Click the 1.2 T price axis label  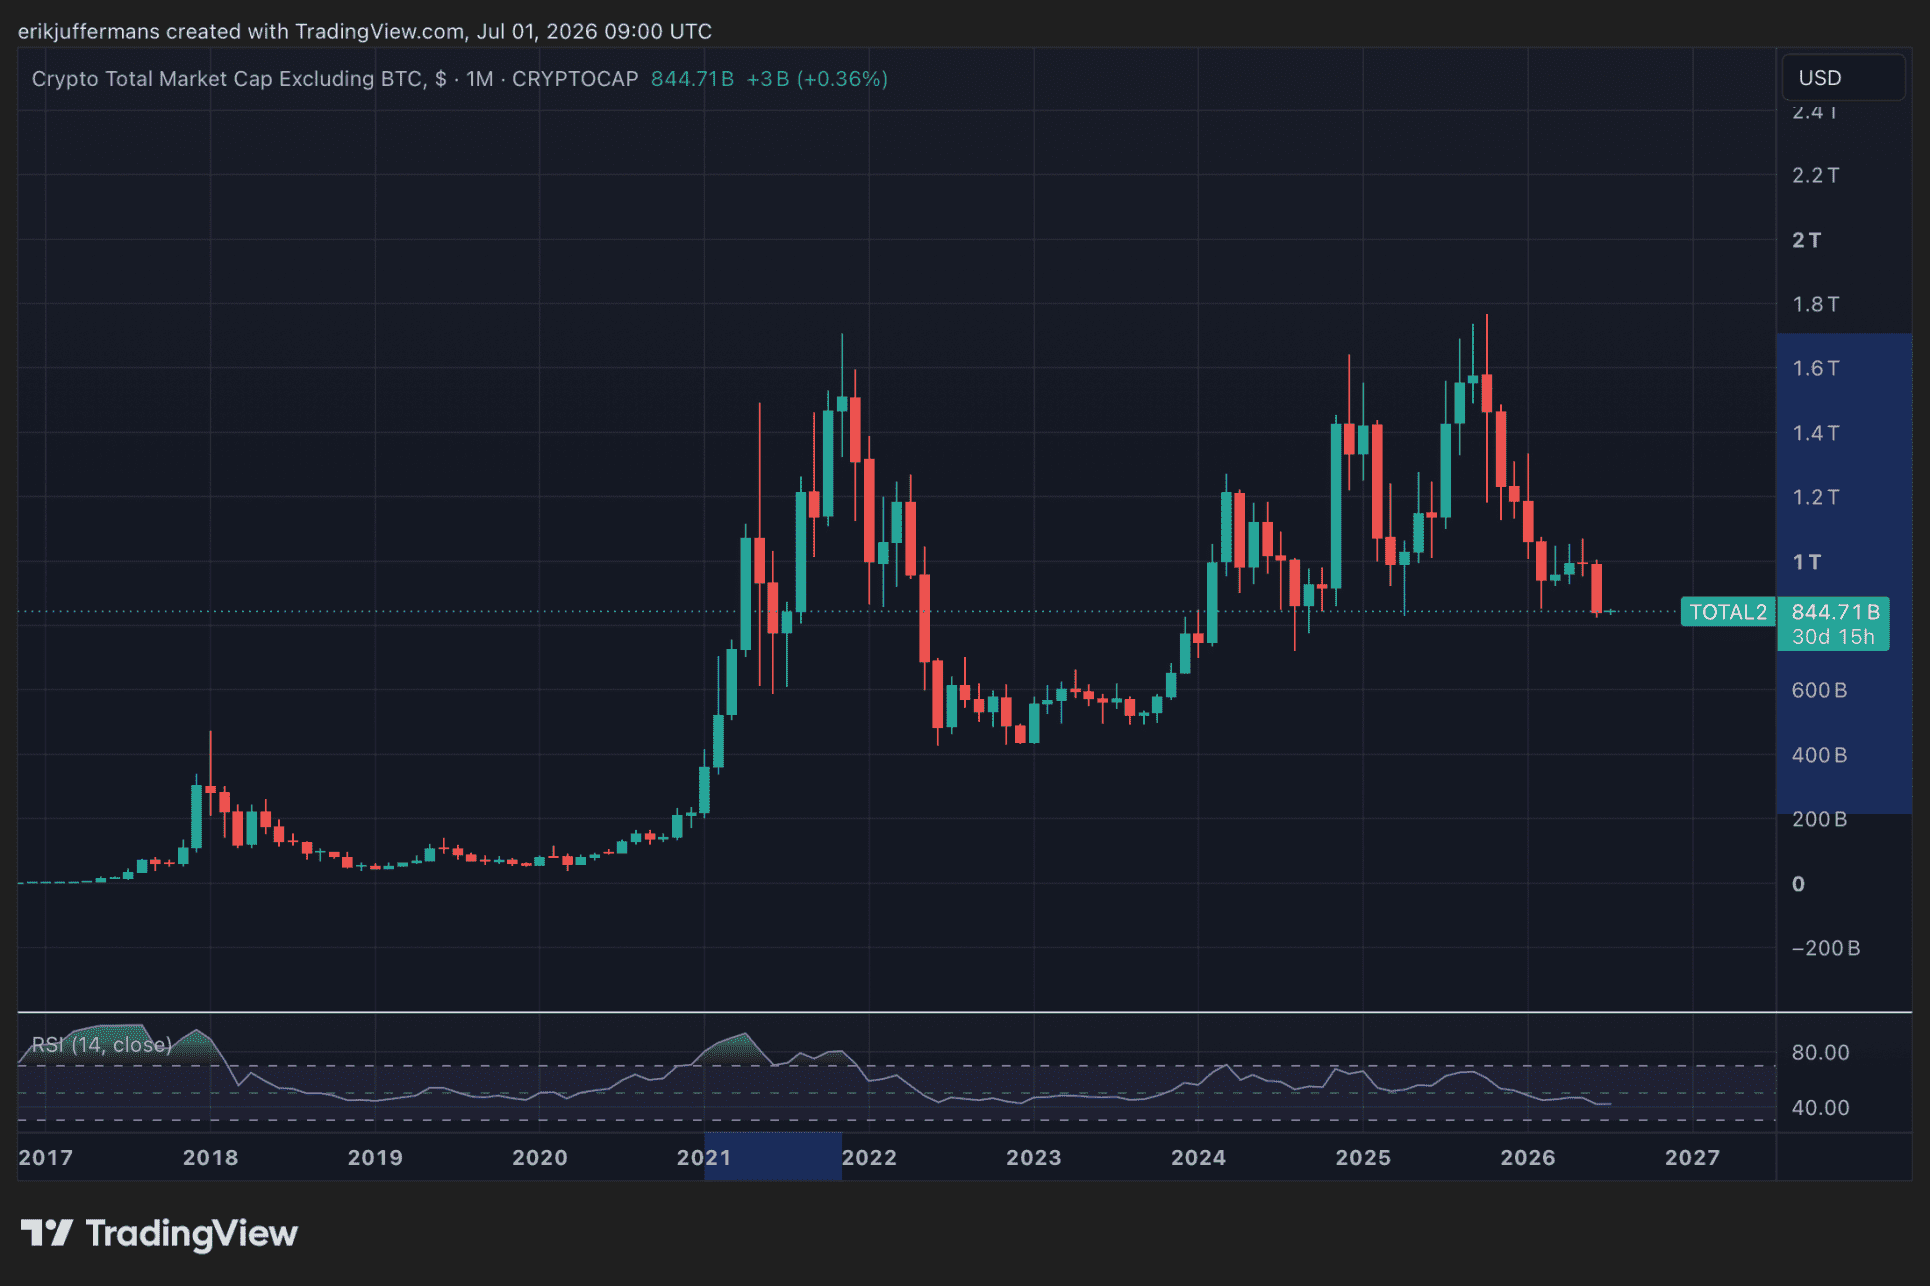1816,497
